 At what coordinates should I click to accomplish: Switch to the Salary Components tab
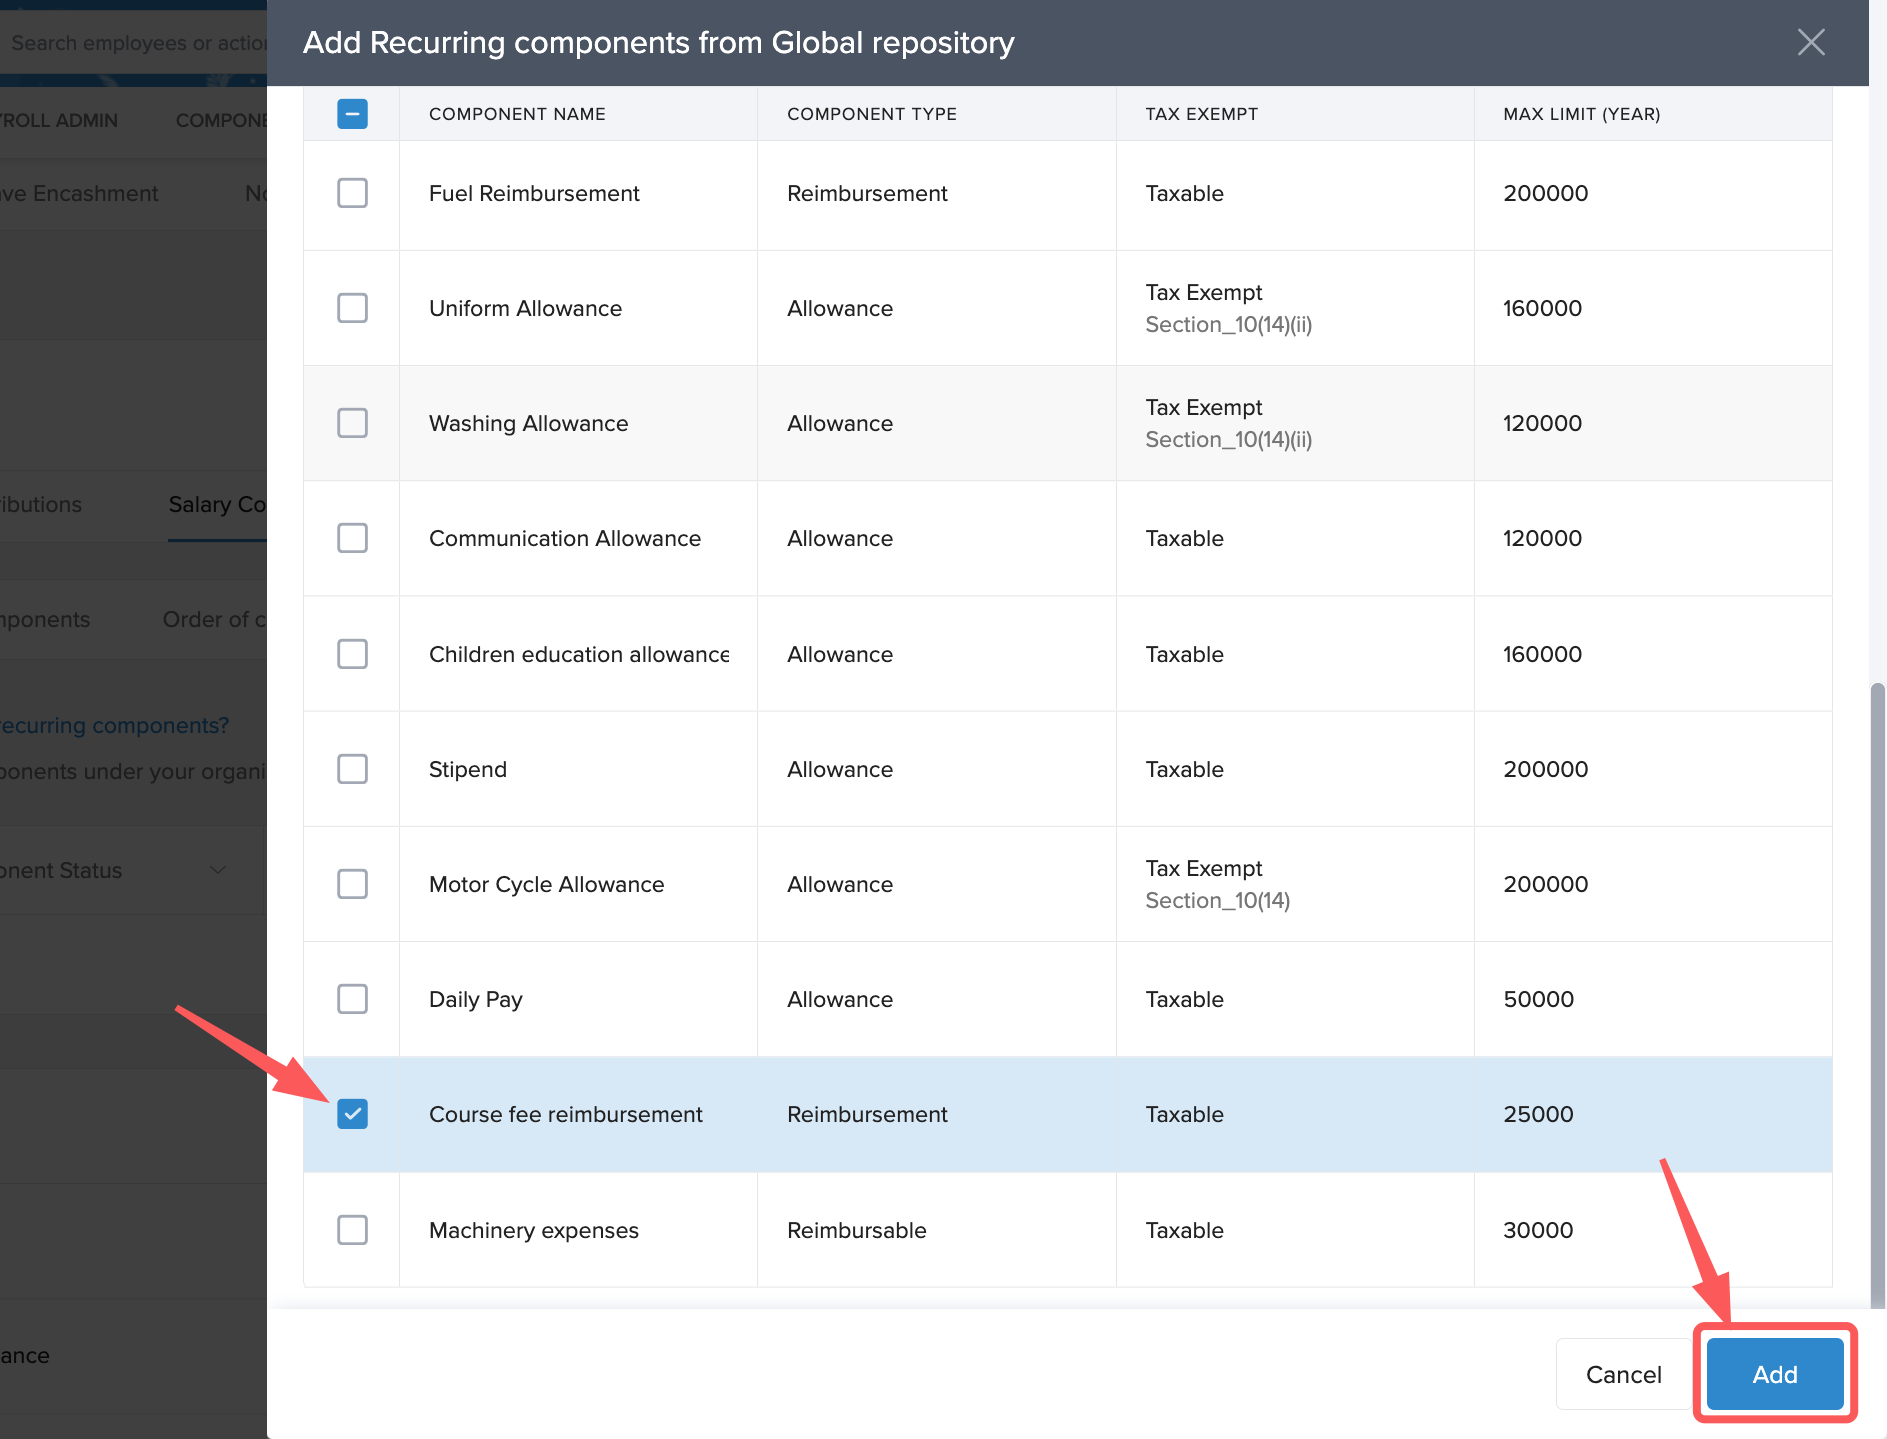[x=216, y=505]
